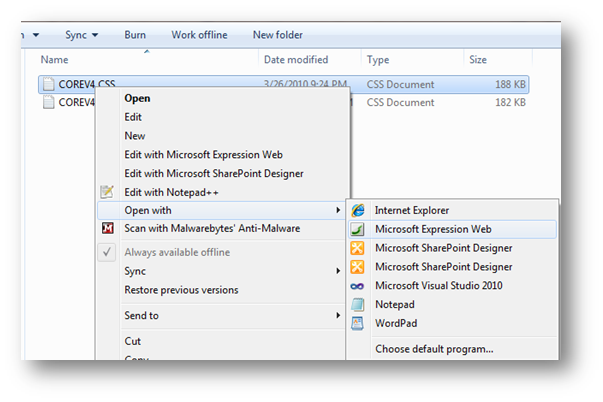Select Edit with Microsoft Expression Web

coord(203,155)
